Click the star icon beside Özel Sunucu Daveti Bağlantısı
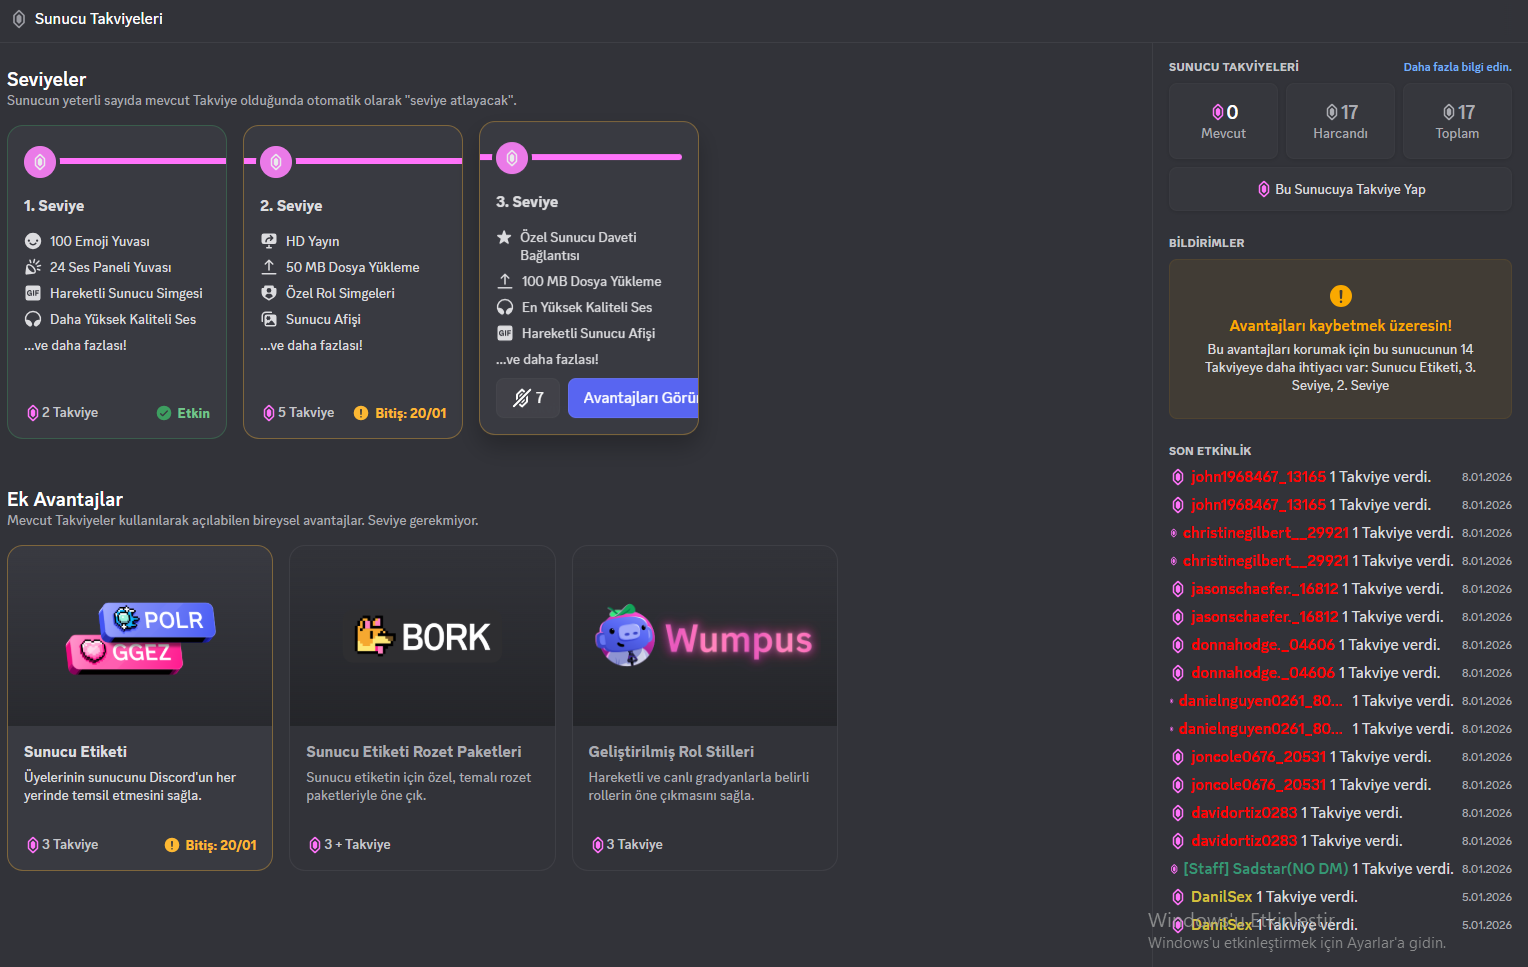 click(505, 237)
